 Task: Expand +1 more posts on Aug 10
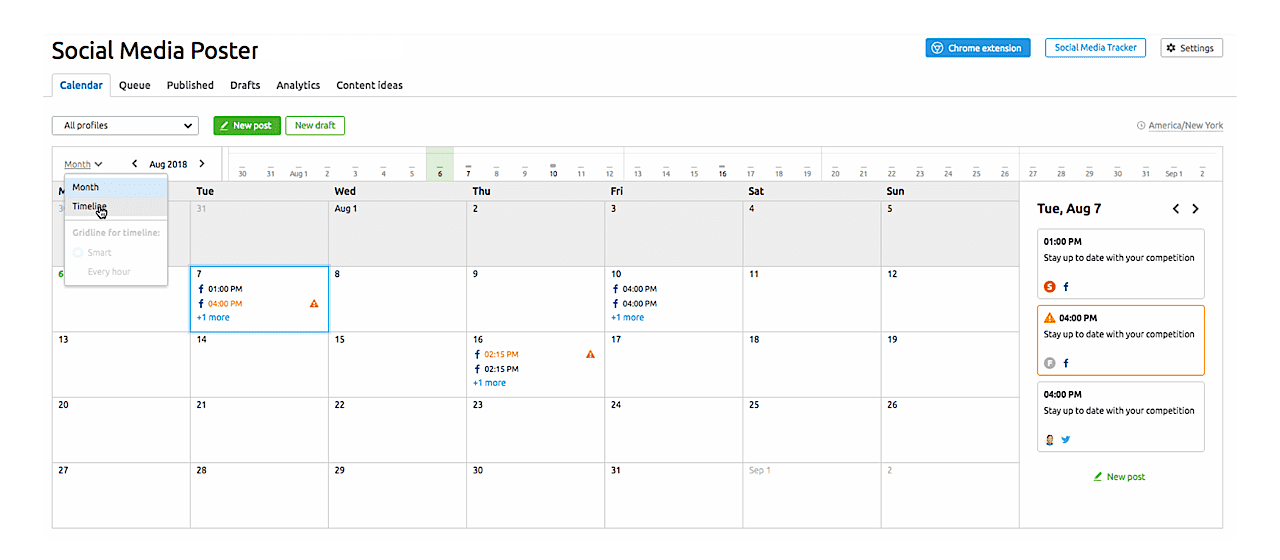[x=627, y=318]
